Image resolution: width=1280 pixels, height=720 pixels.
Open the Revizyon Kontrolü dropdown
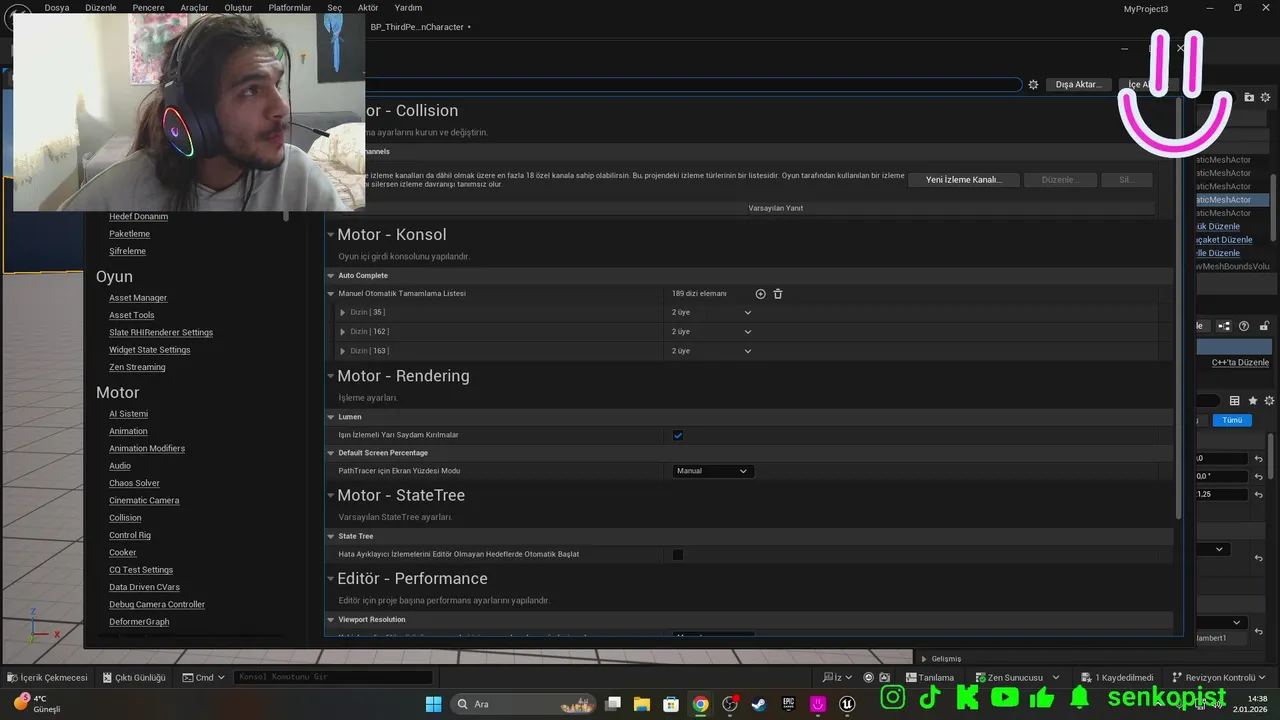[1219, 677]
